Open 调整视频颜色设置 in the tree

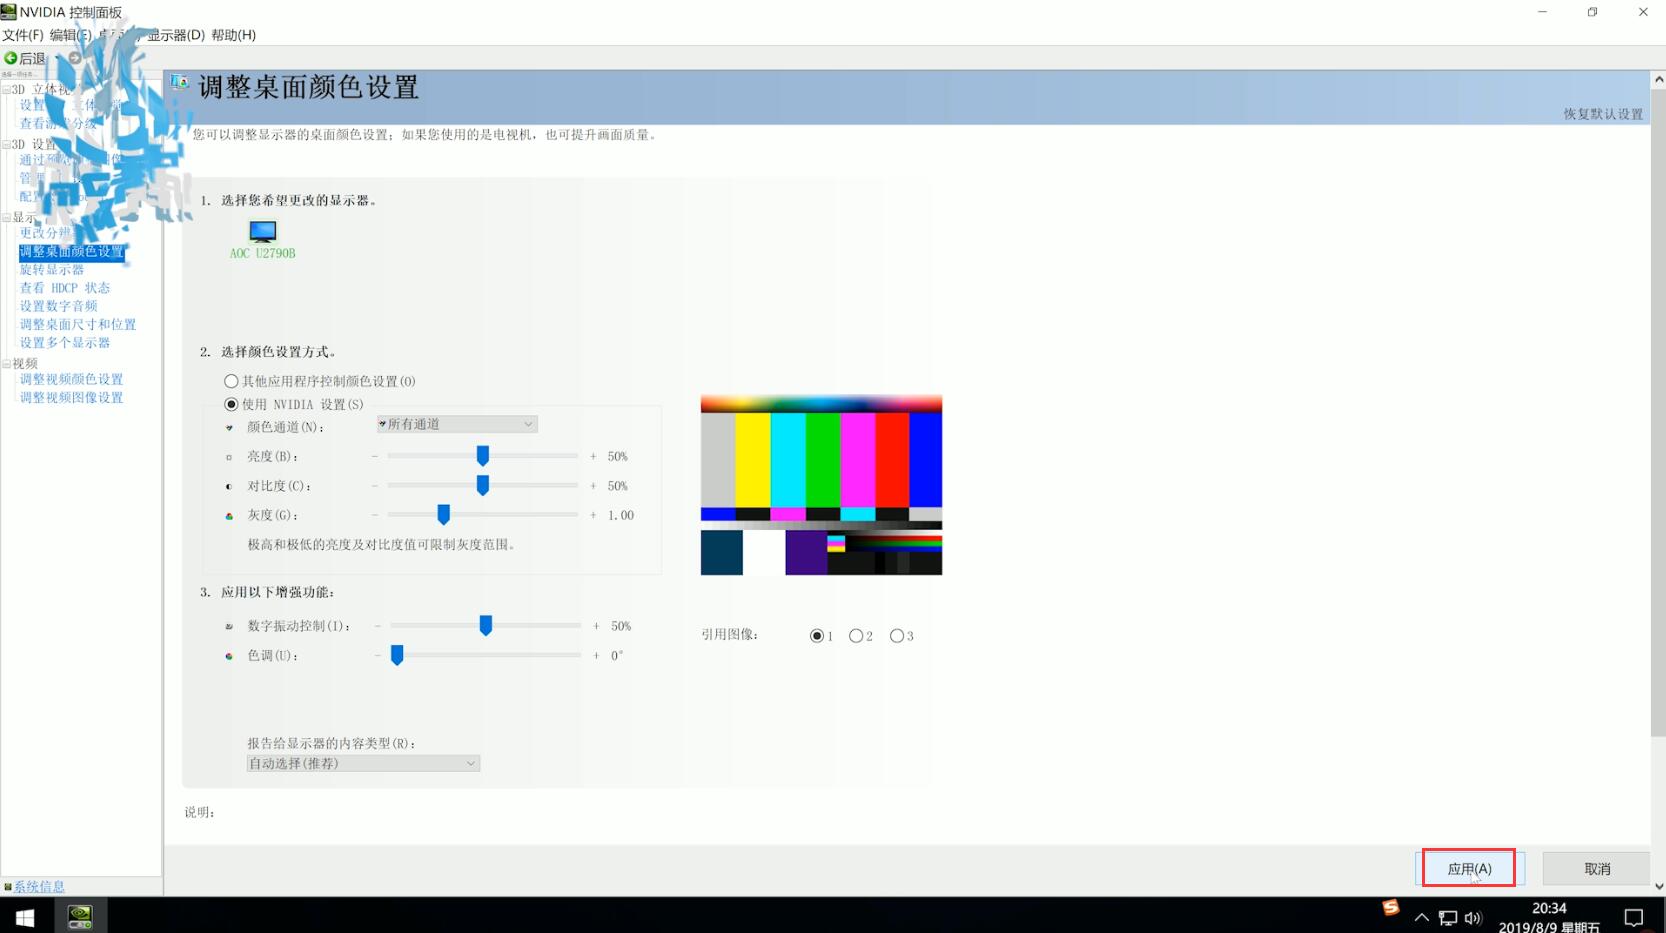point(71,380)
